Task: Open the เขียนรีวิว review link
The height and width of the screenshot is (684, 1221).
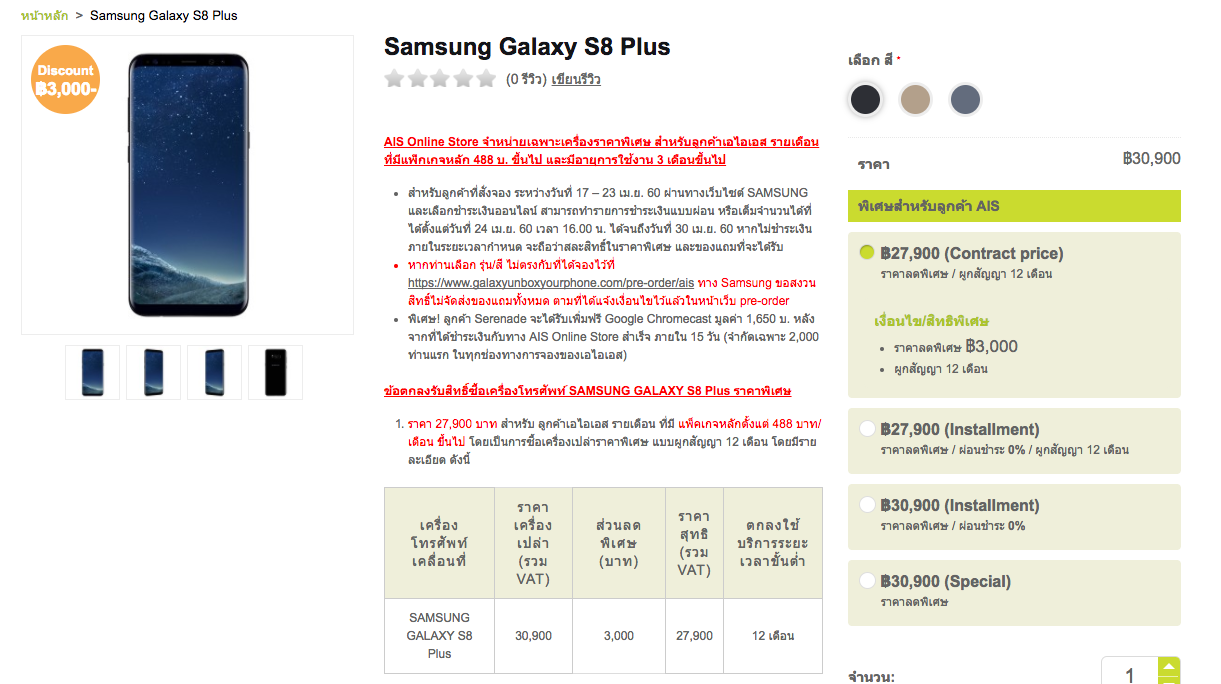Action: [x=576, y=79]
